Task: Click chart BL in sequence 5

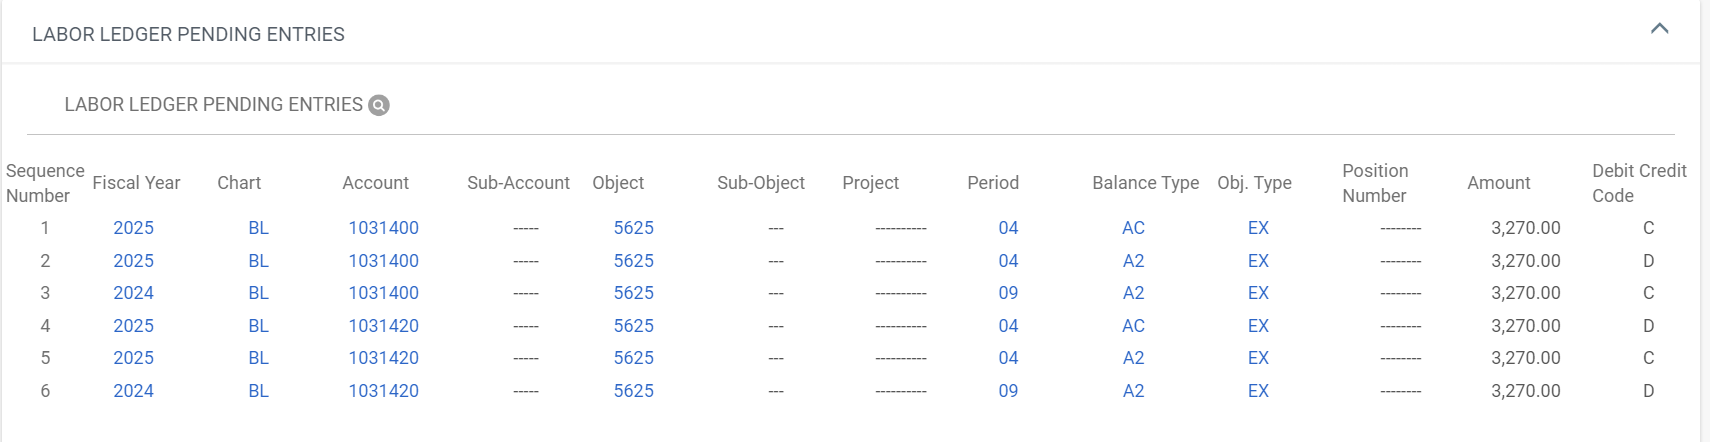Action: tap(258, 358)
